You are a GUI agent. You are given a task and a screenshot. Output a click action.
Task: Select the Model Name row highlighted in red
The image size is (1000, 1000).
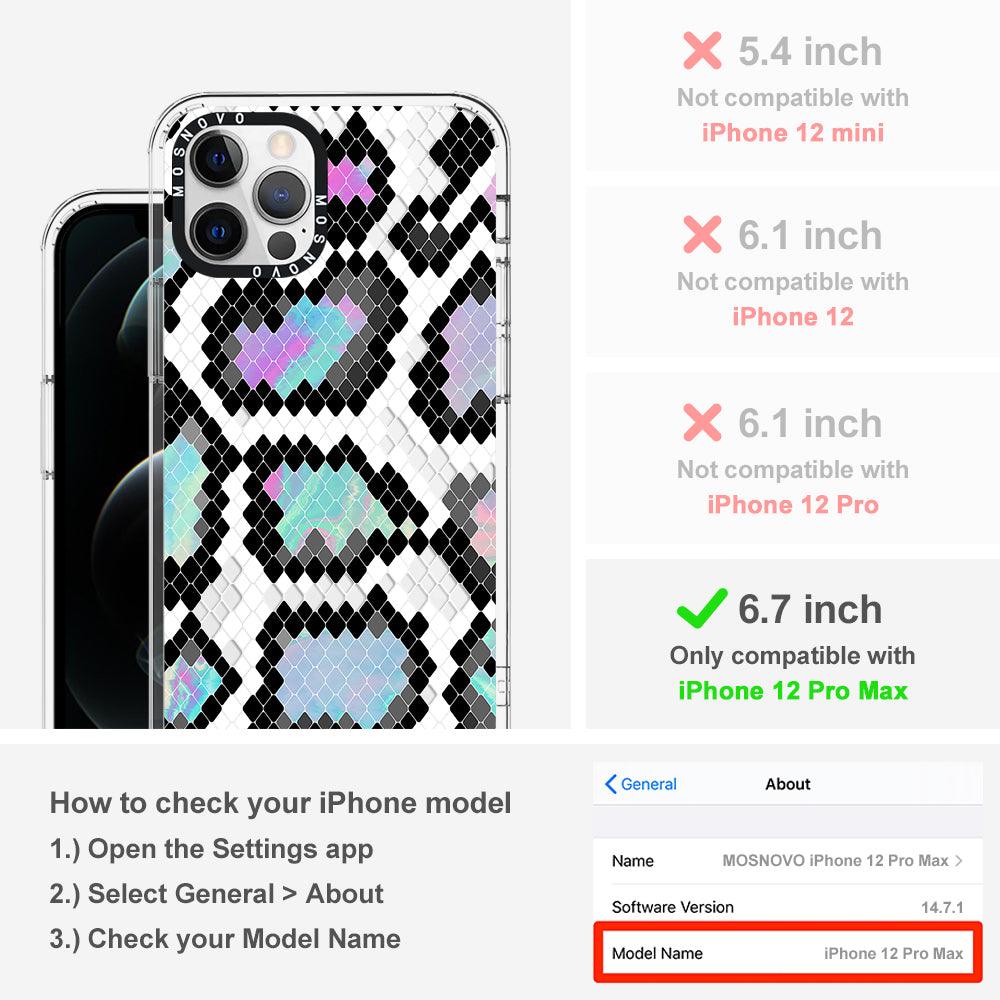787,953
